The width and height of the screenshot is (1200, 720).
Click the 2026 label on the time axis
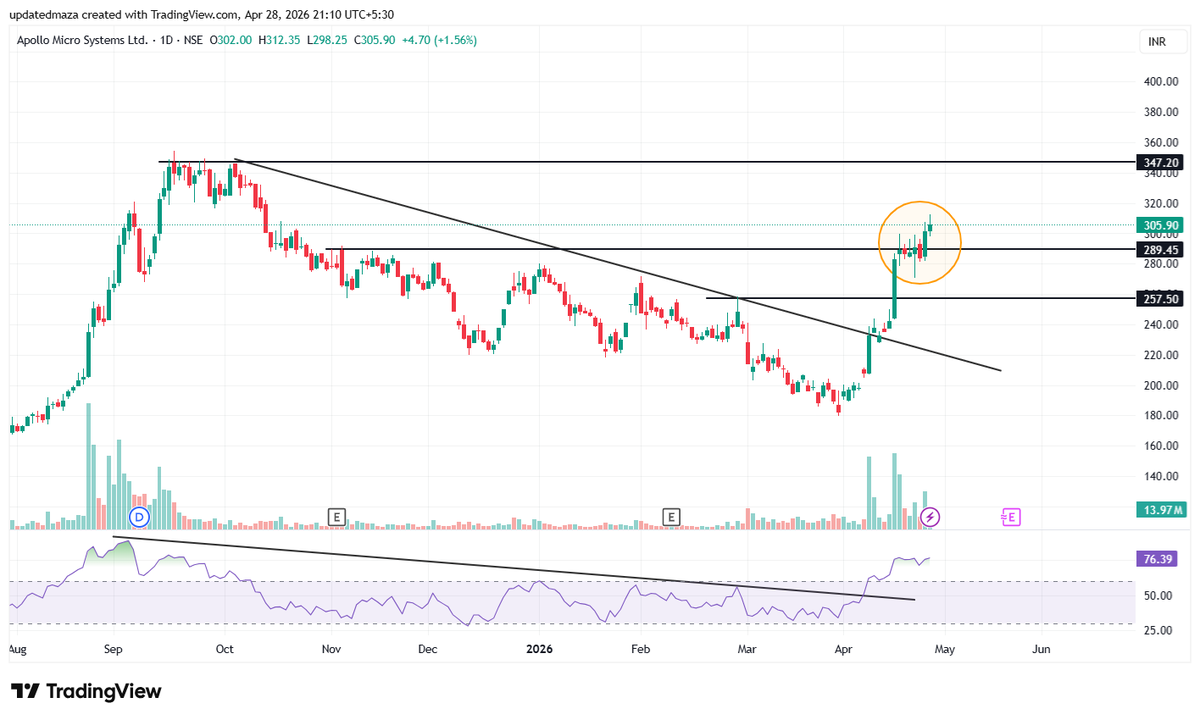[539, 648]
